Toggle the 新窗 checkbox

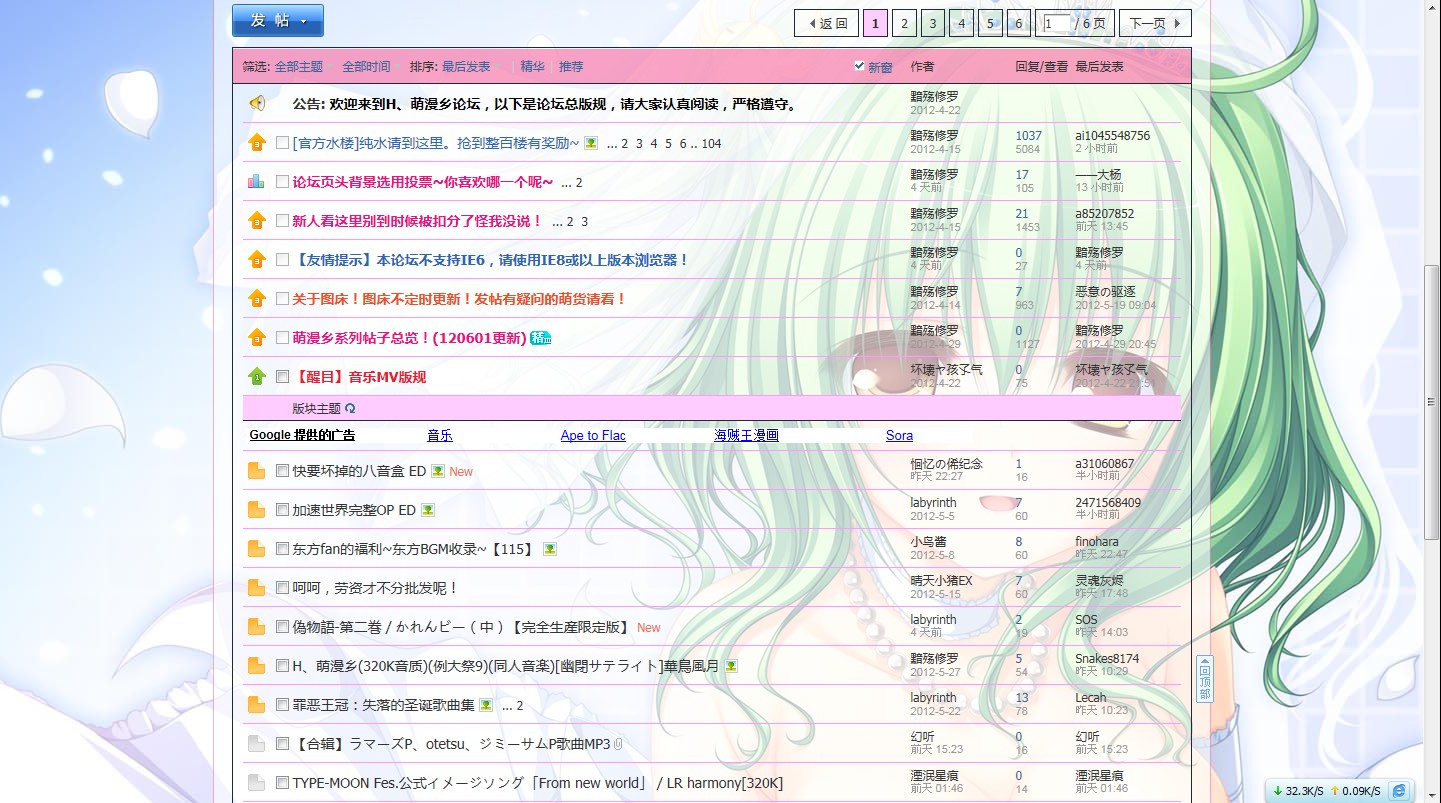pos(859,66)
